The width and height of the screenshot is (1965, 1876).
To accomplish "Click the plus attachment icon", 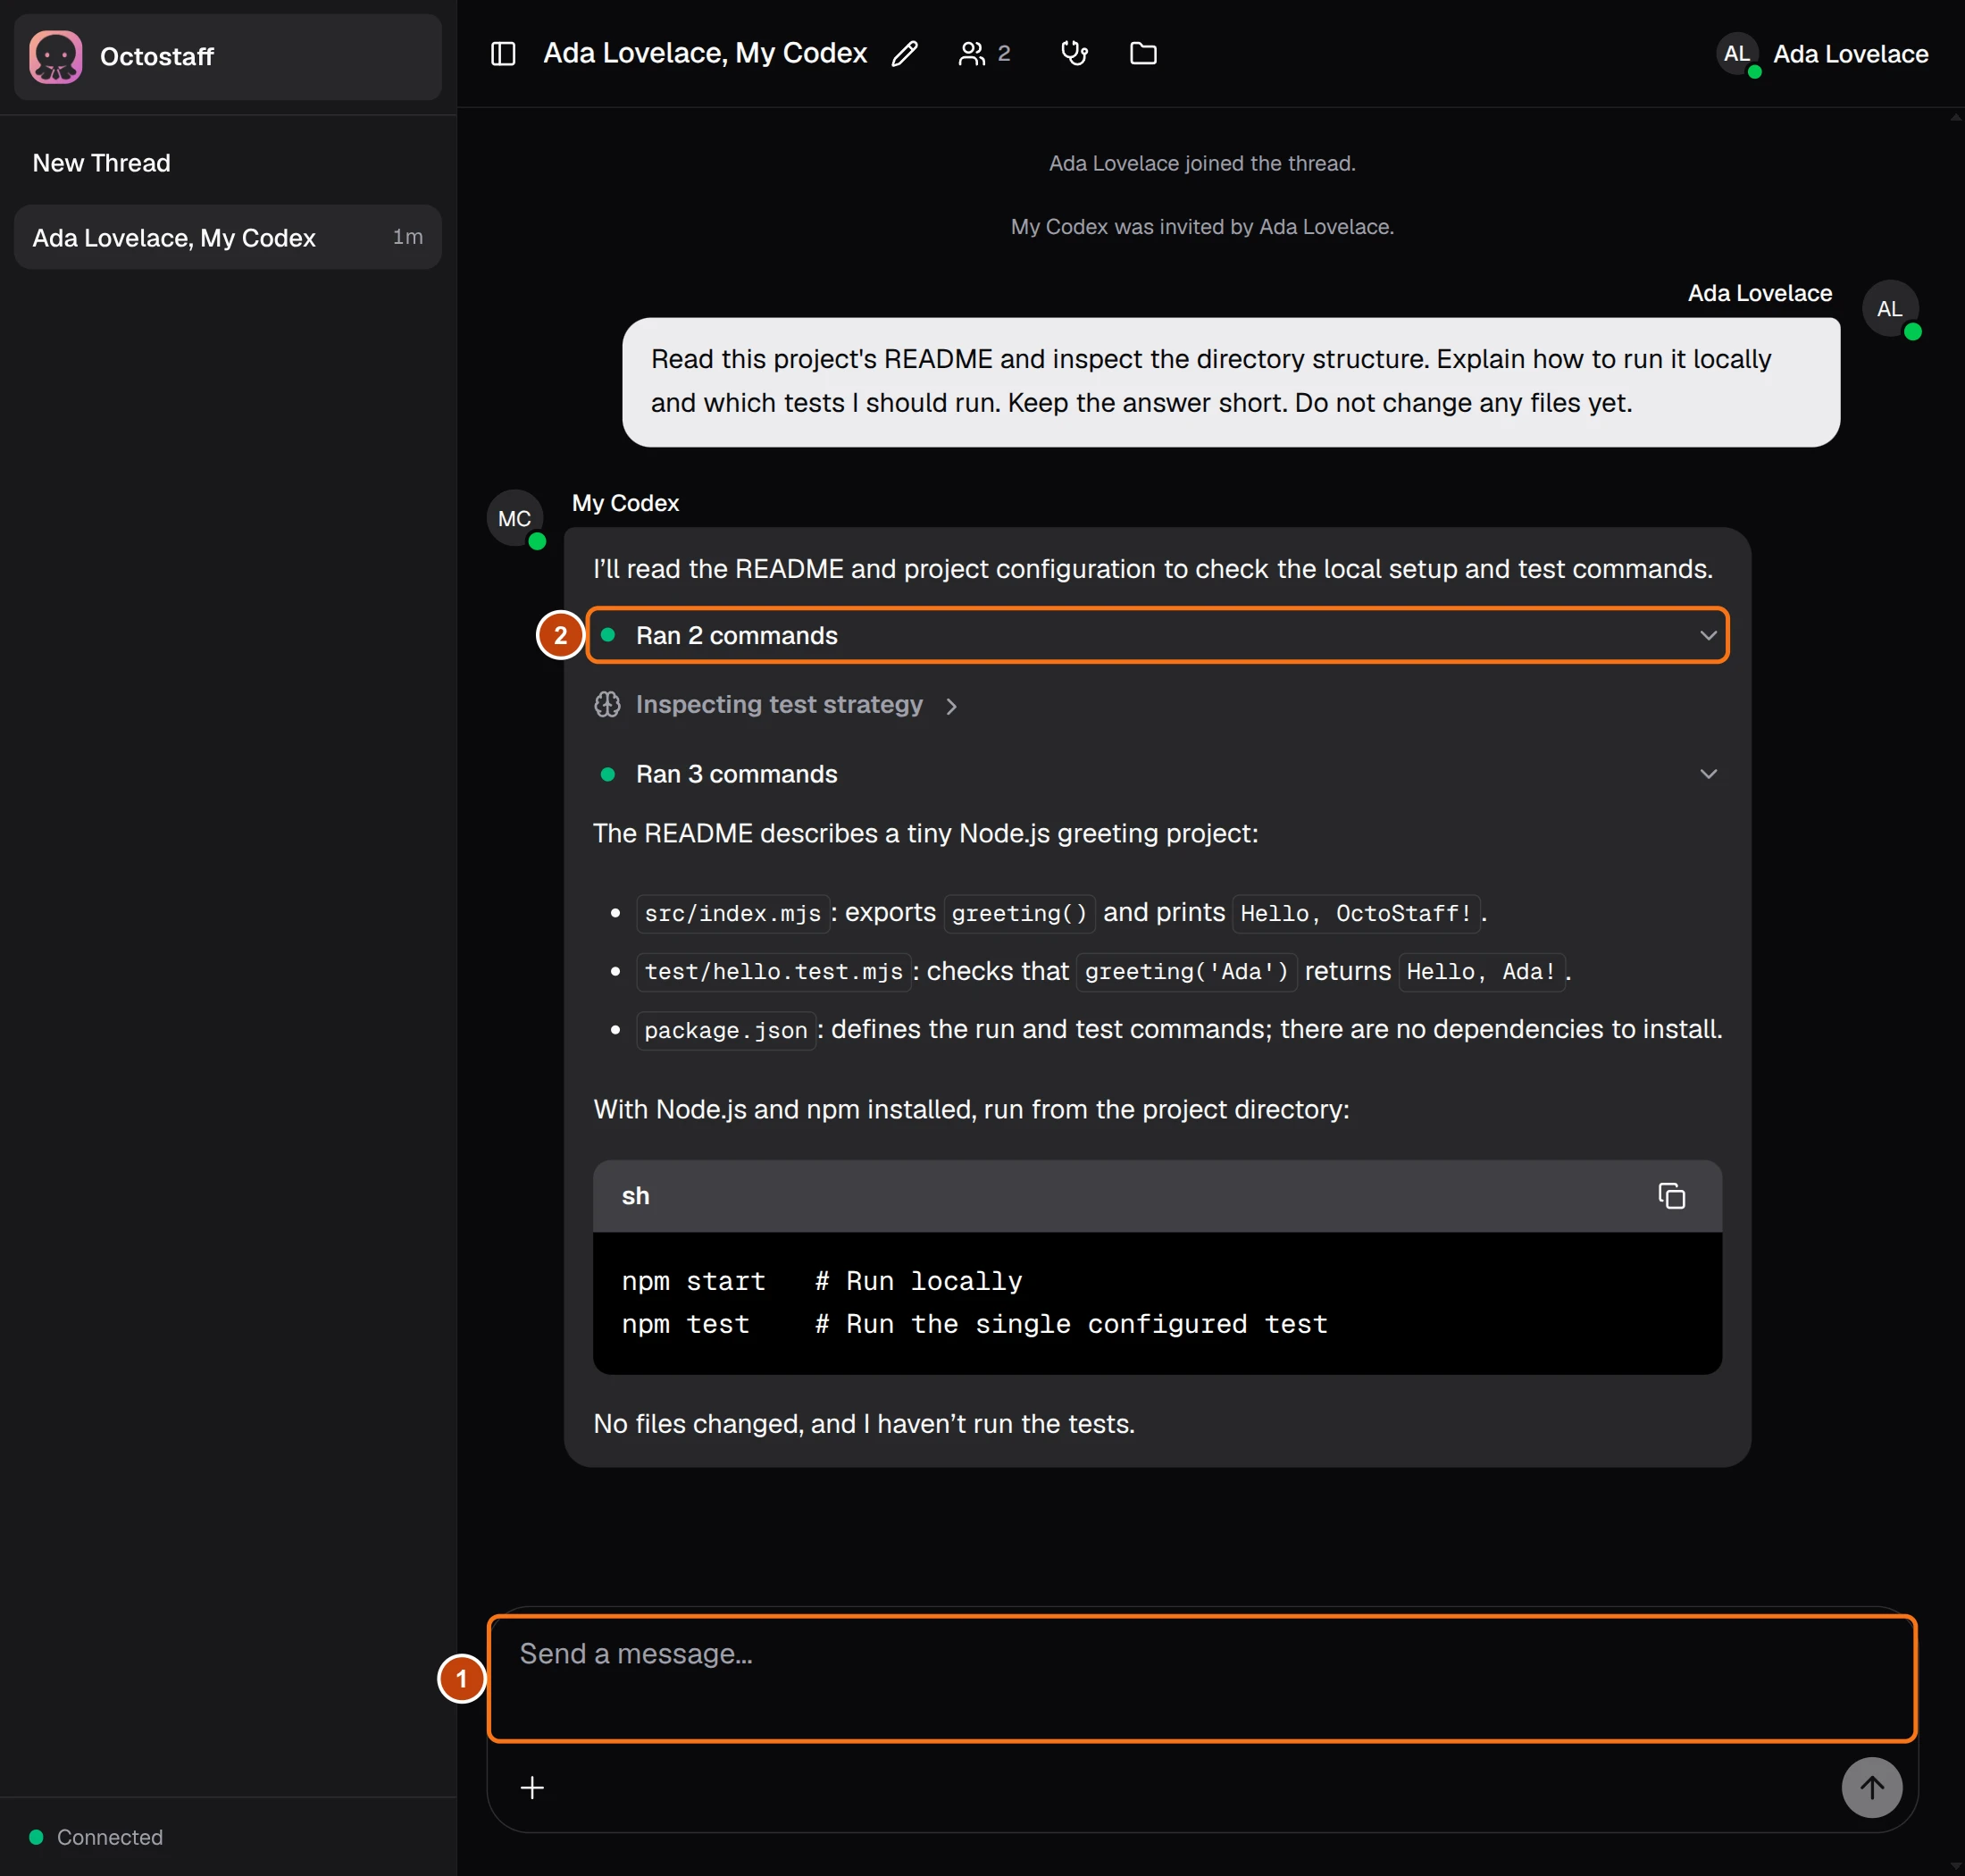I will click(532, 1788).
